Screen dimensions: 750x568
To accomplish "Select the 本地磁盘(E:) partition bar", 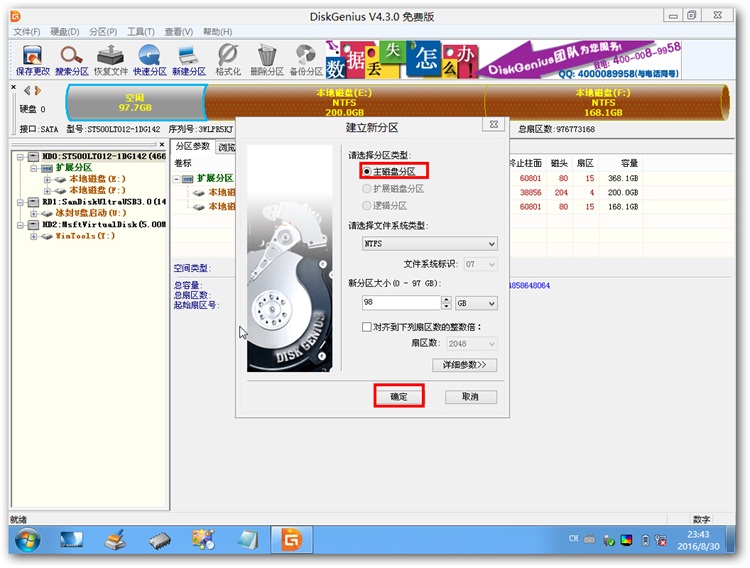I will coord(344,102).
